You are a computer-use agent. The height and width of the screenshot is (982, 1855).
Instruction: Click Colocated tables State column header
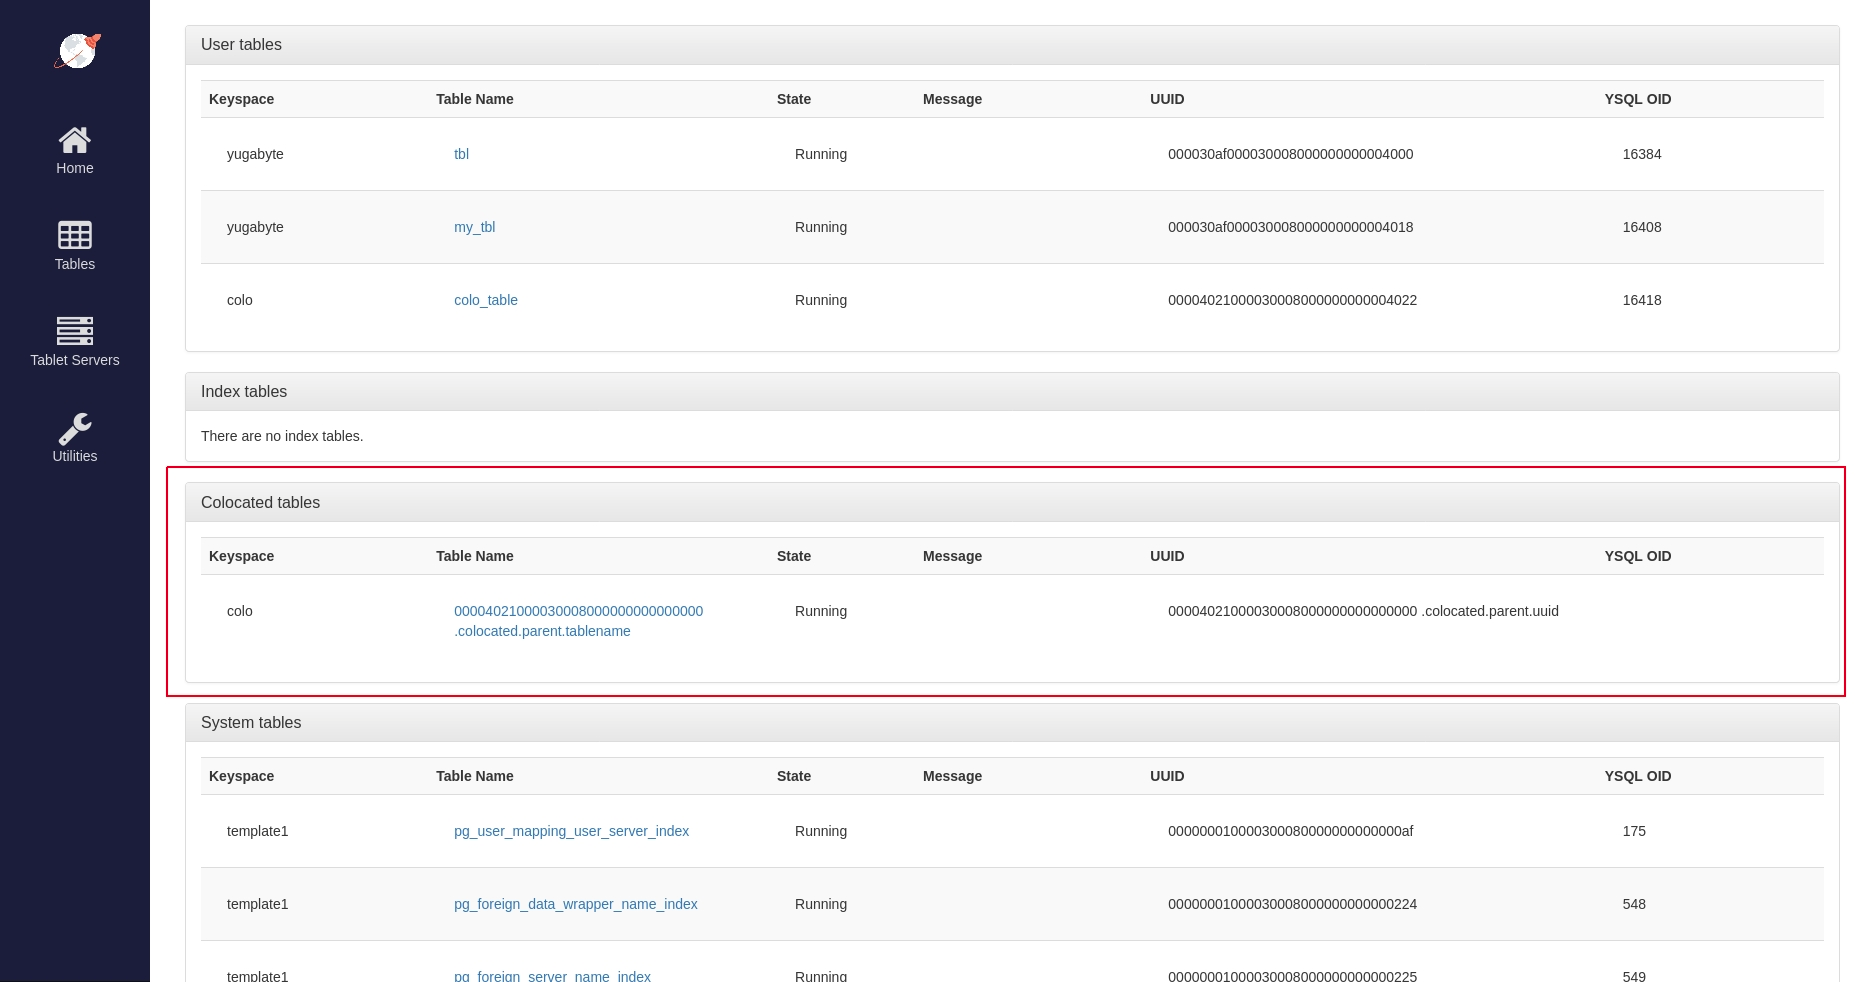(794, 556)
